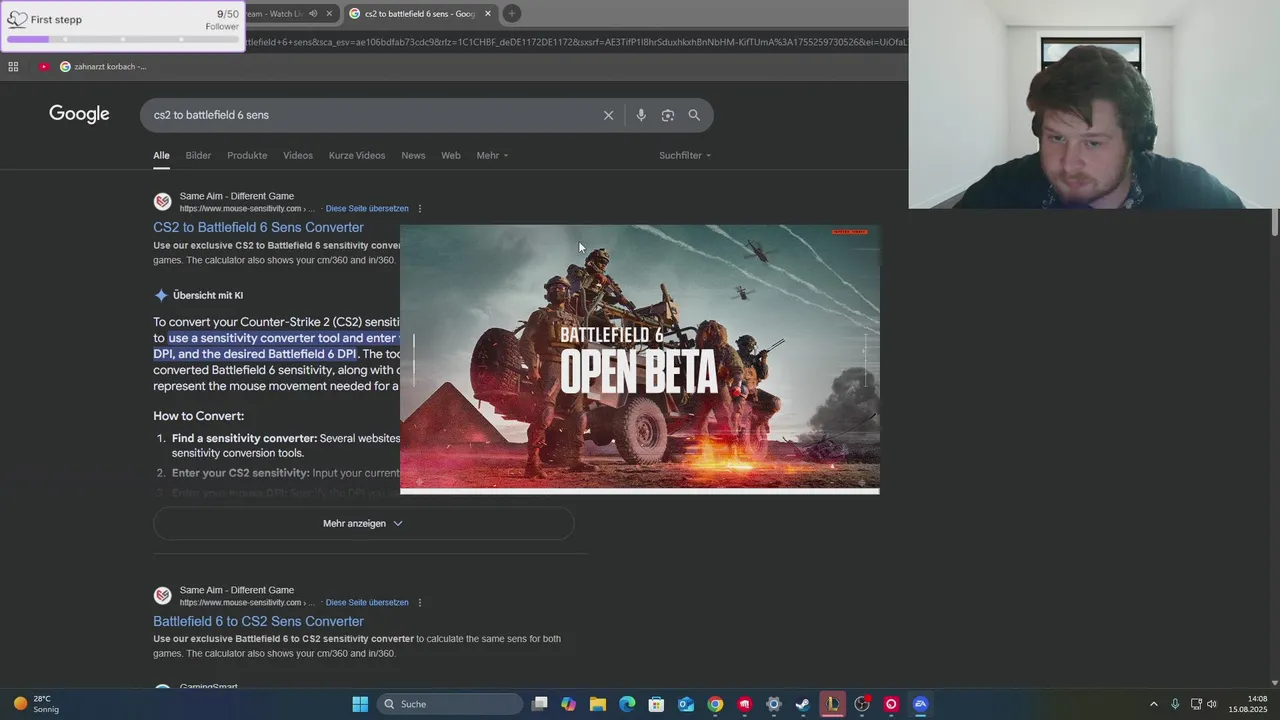This screenshot has height=720, width=1280.
Task: Expand AI overview with 'Mehr anzeigen'
Action: tap(363, 523)
